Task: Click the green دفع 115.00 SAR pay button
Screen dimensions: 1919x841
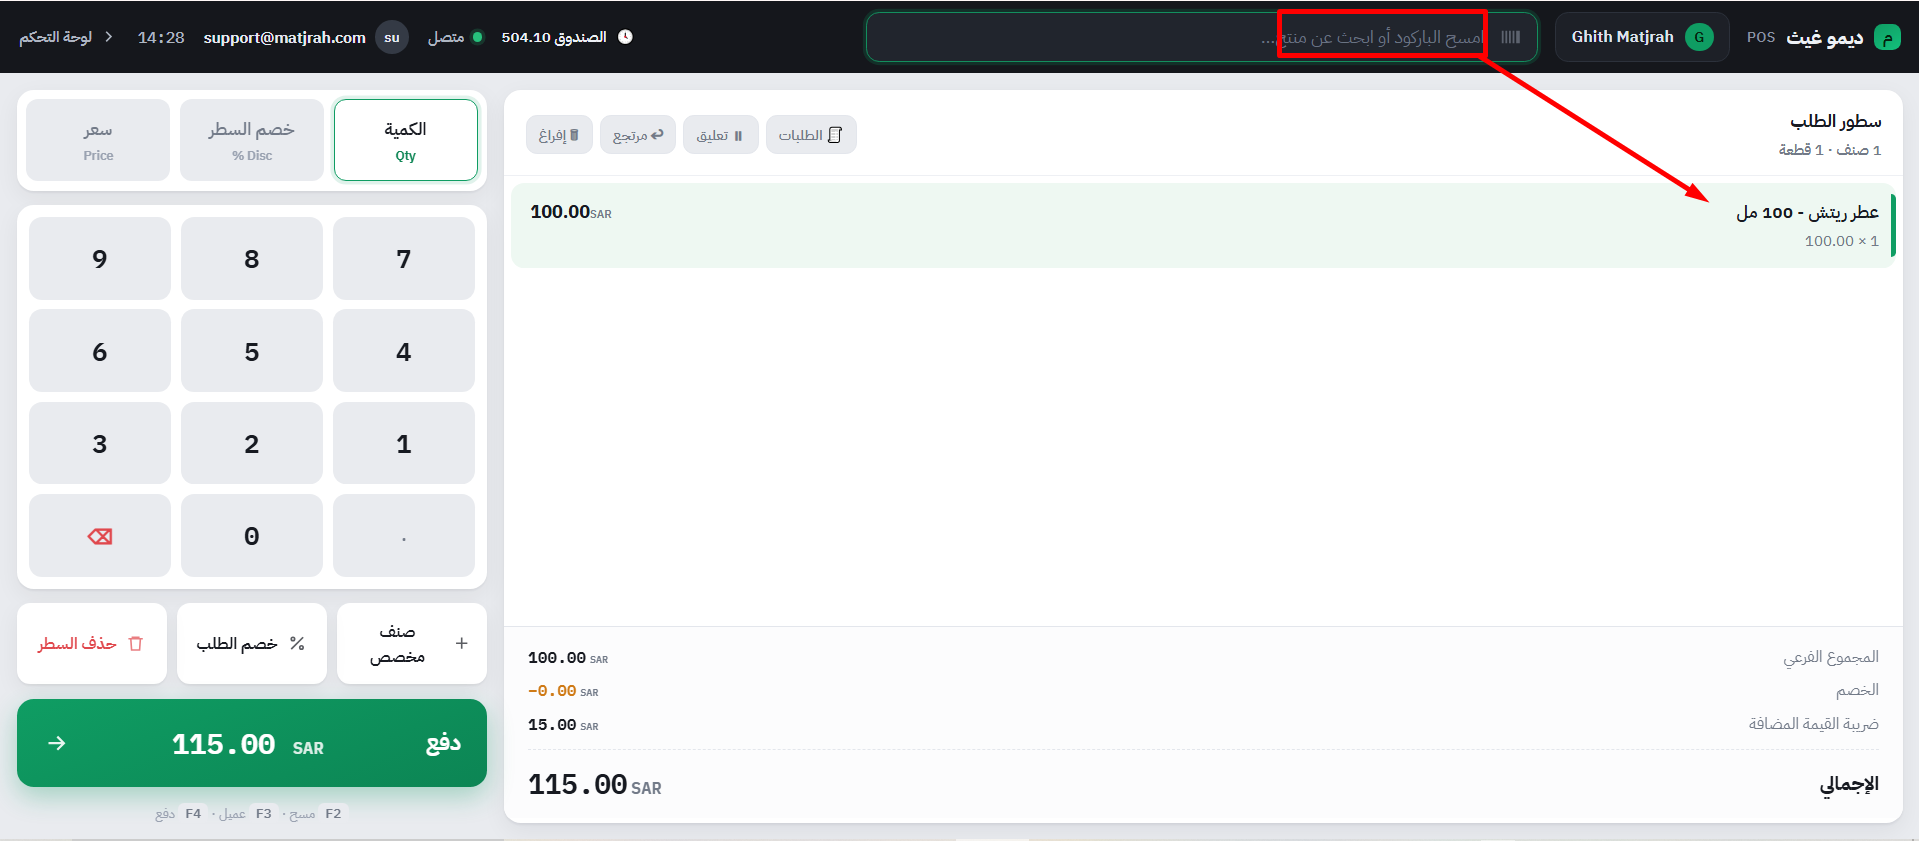Action: [252, 743]
